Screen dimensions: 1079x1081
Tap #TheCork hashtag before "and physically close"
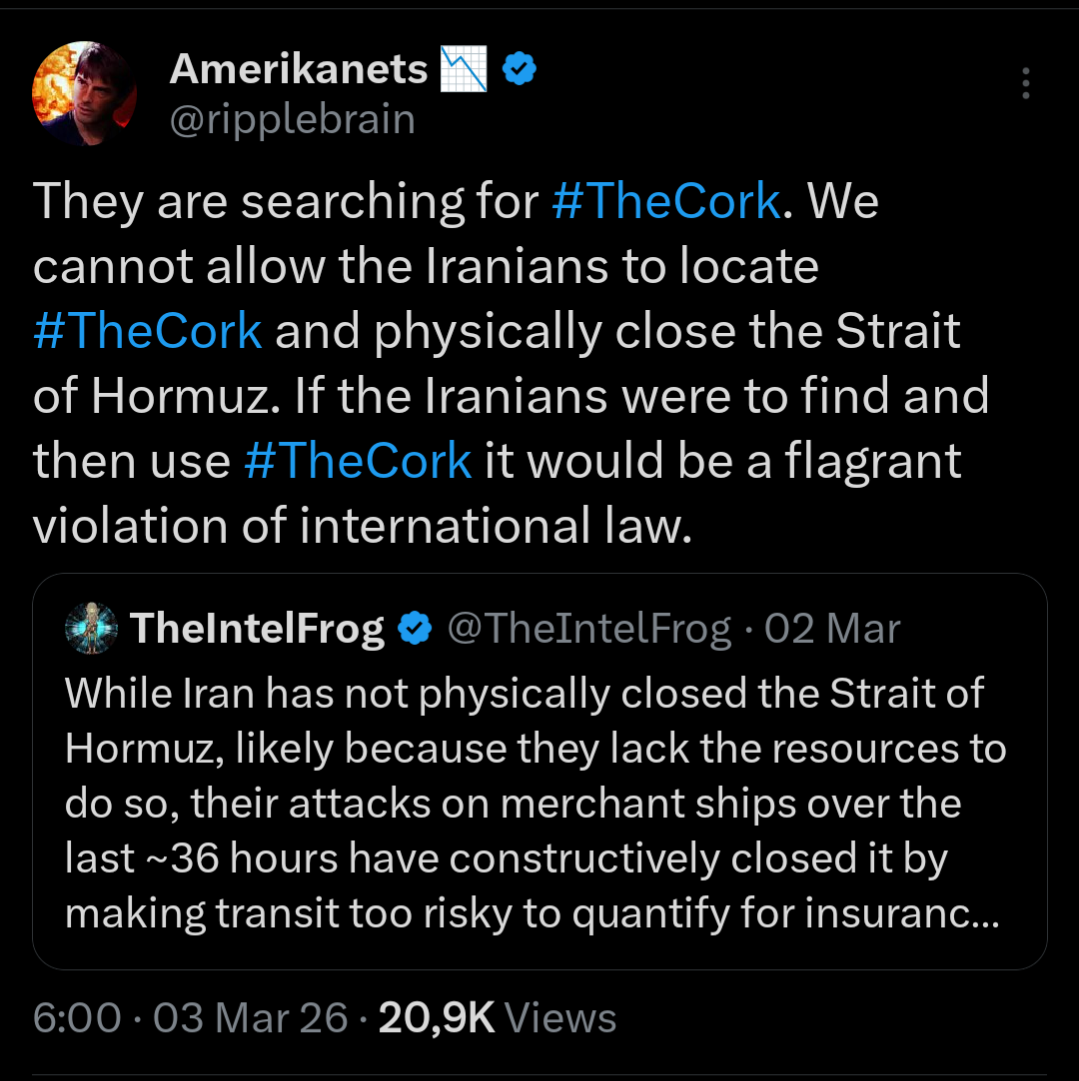(x=148, y=331)
